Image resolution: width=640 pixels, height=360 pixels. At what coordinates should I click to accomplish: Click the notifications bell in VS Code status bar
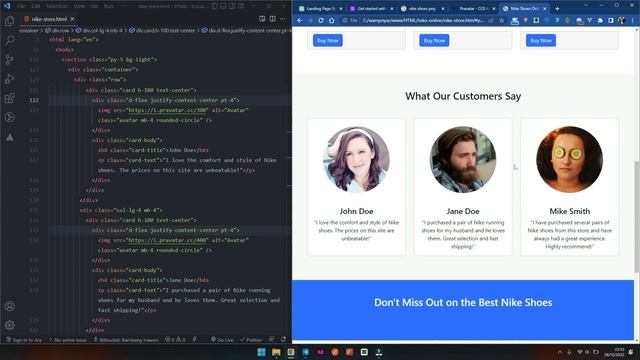point(284,340)
